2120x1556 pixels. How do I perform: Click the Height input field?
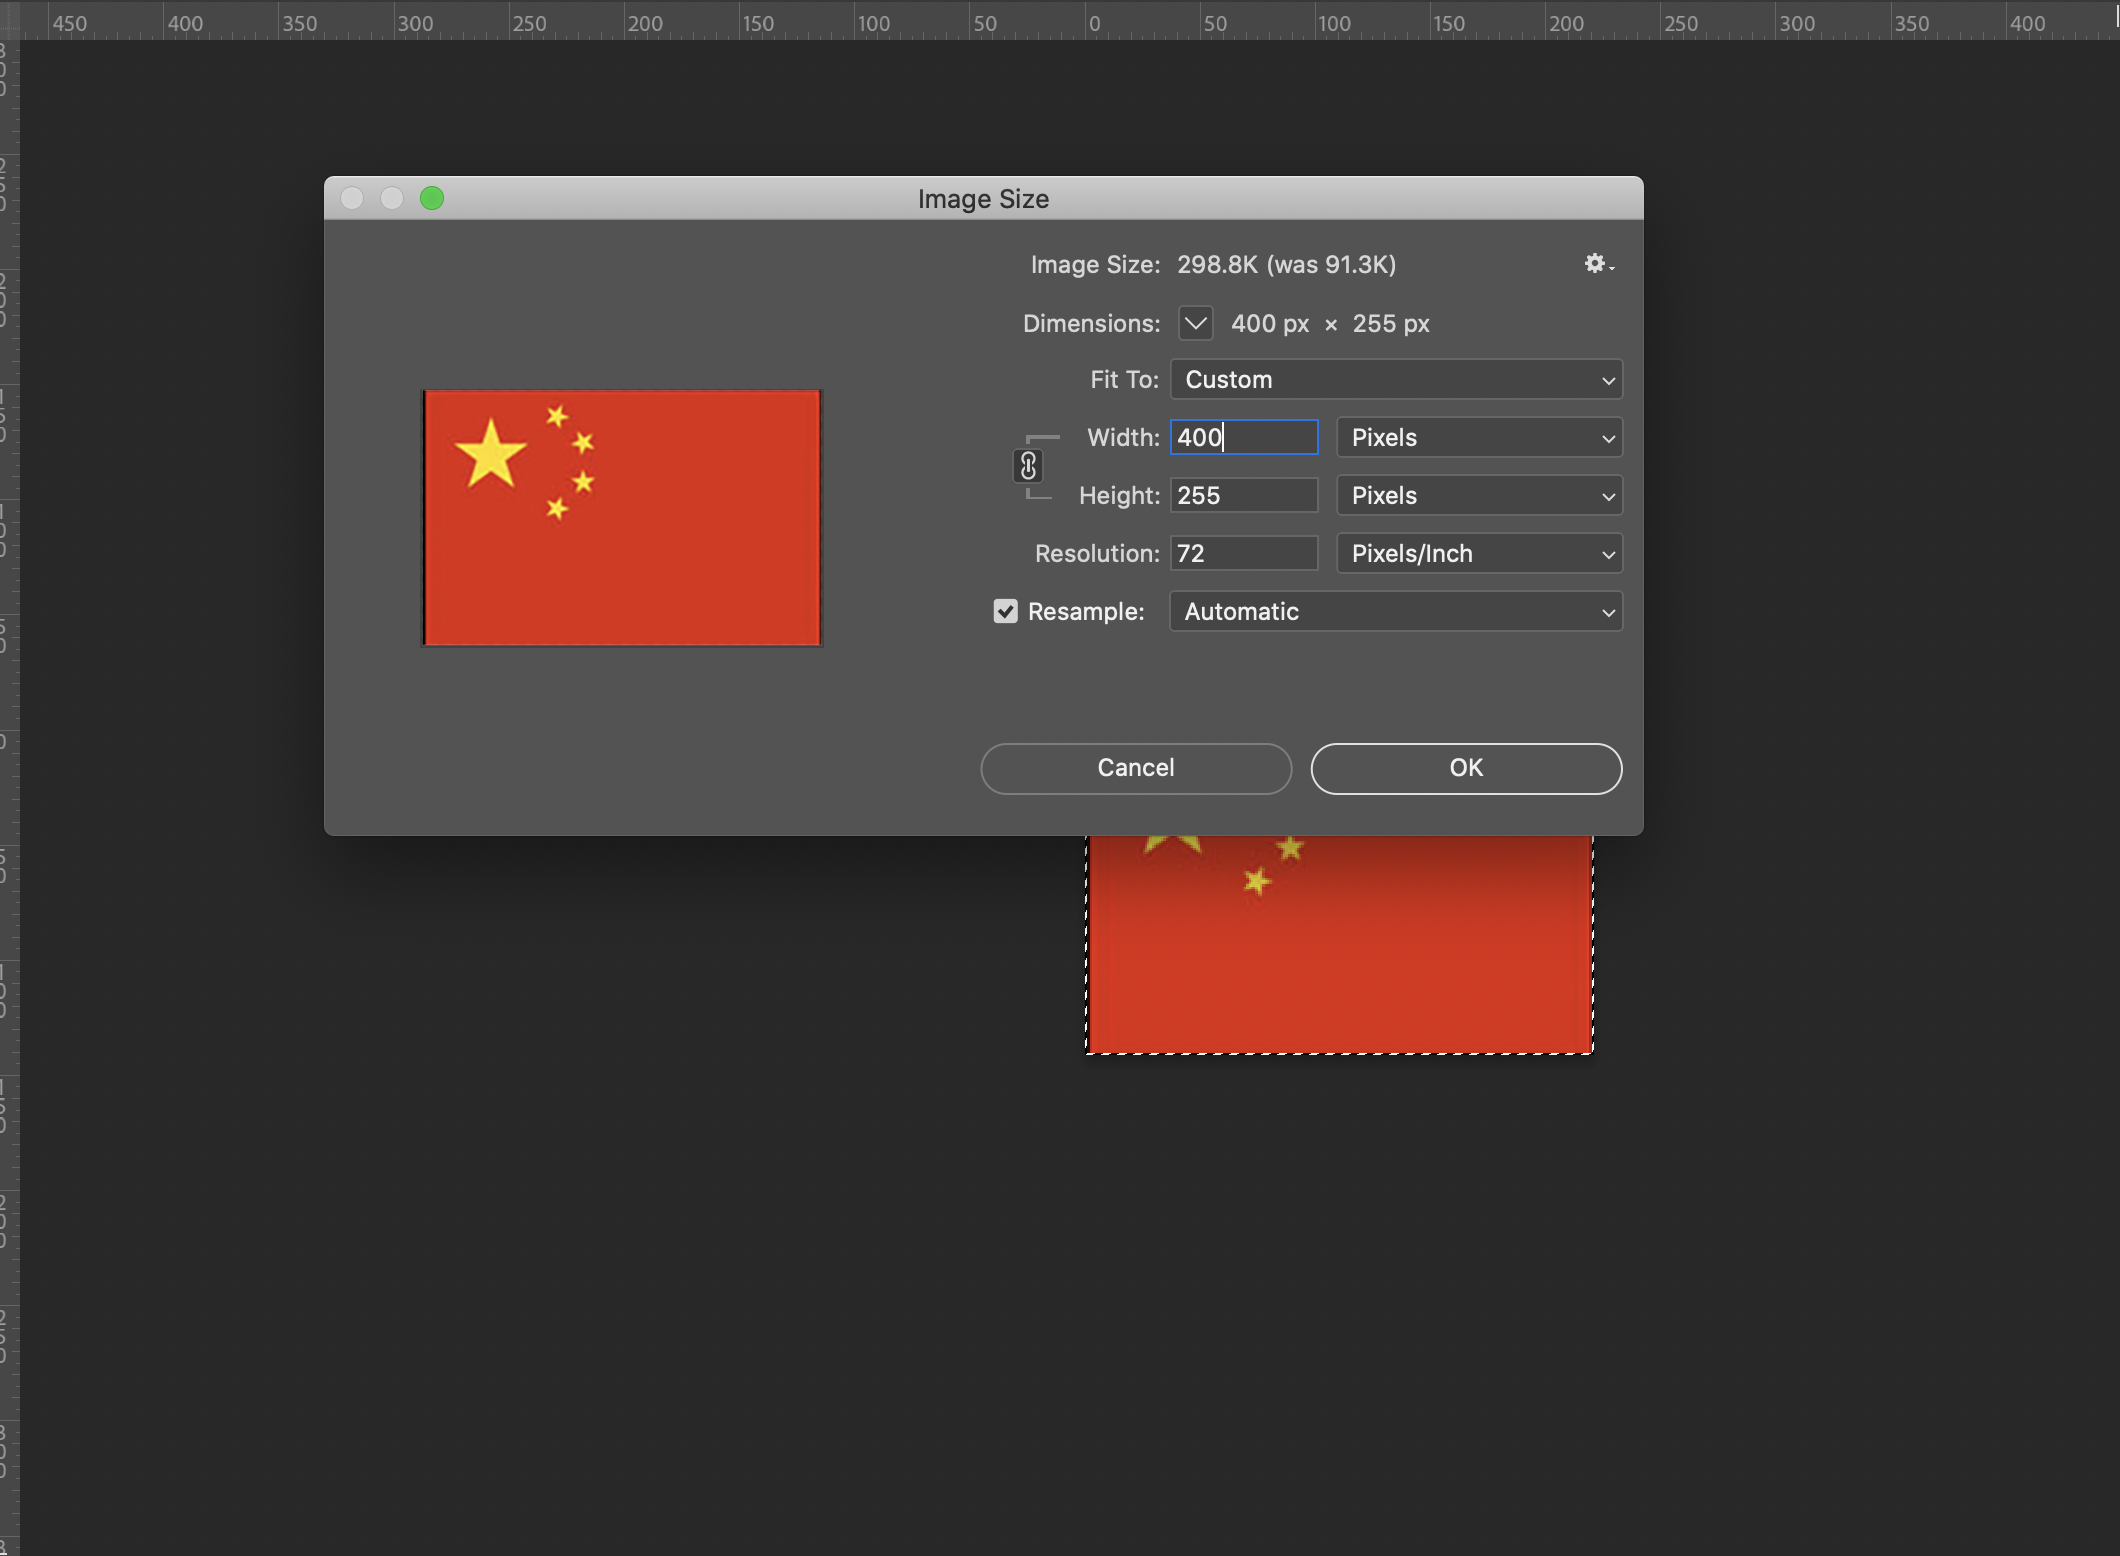pyautogui.click(x=1244, y=496)
